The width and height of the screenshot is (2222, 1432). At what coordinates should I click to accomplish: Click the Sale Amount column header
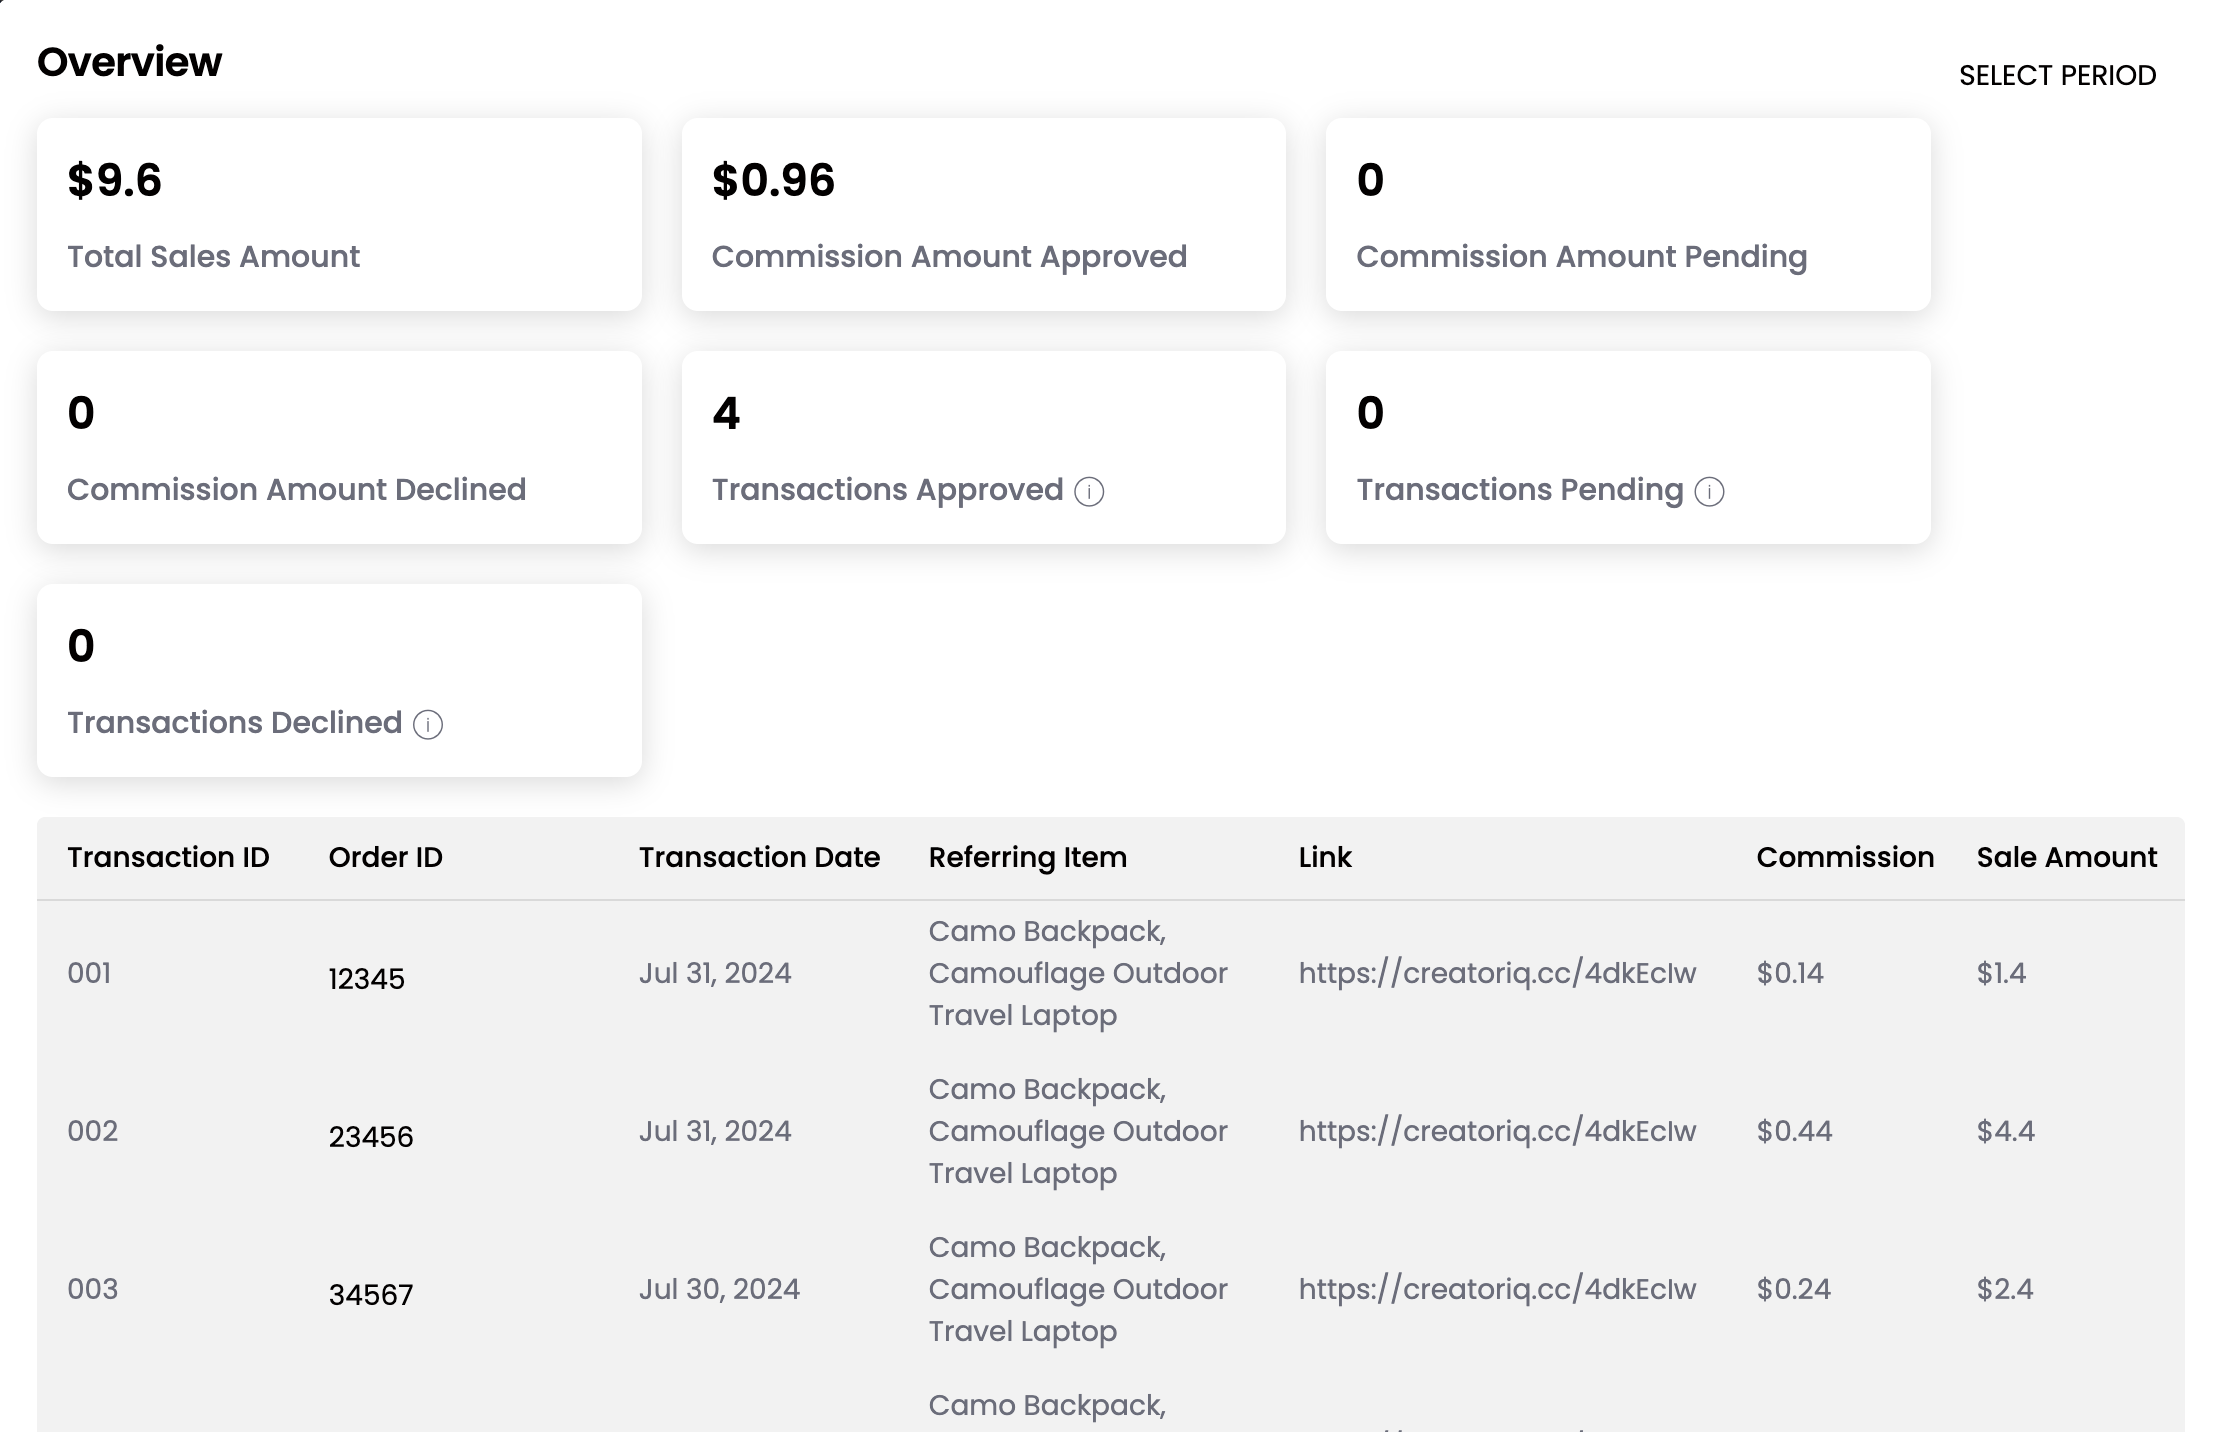[2067, 857]
